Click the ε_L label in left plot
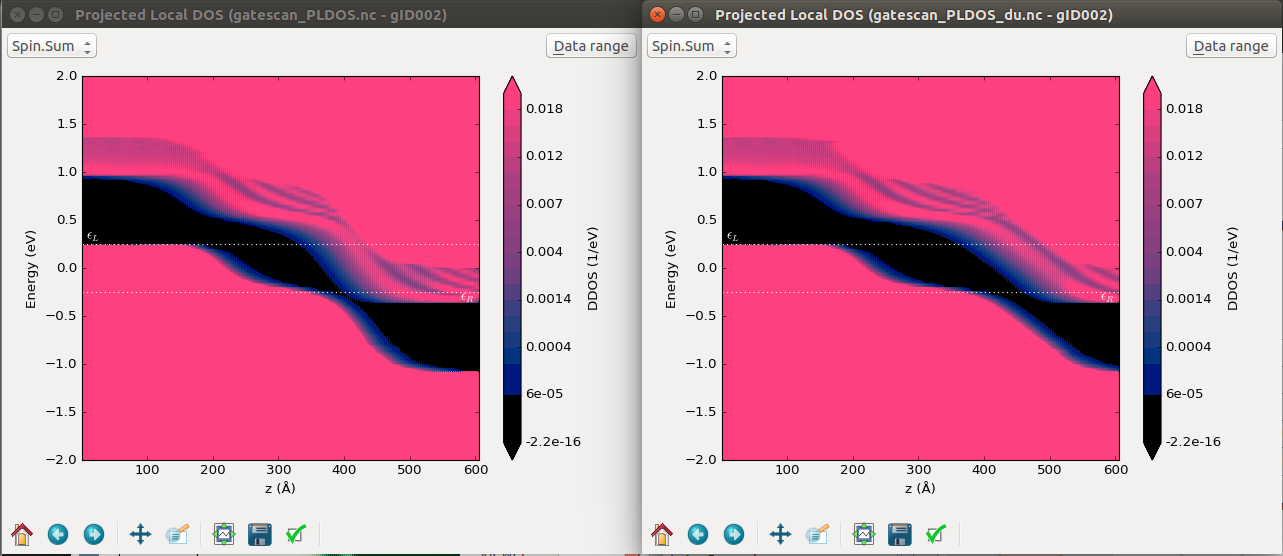Screen dimensions: 1283x556 tap(92, 237)
